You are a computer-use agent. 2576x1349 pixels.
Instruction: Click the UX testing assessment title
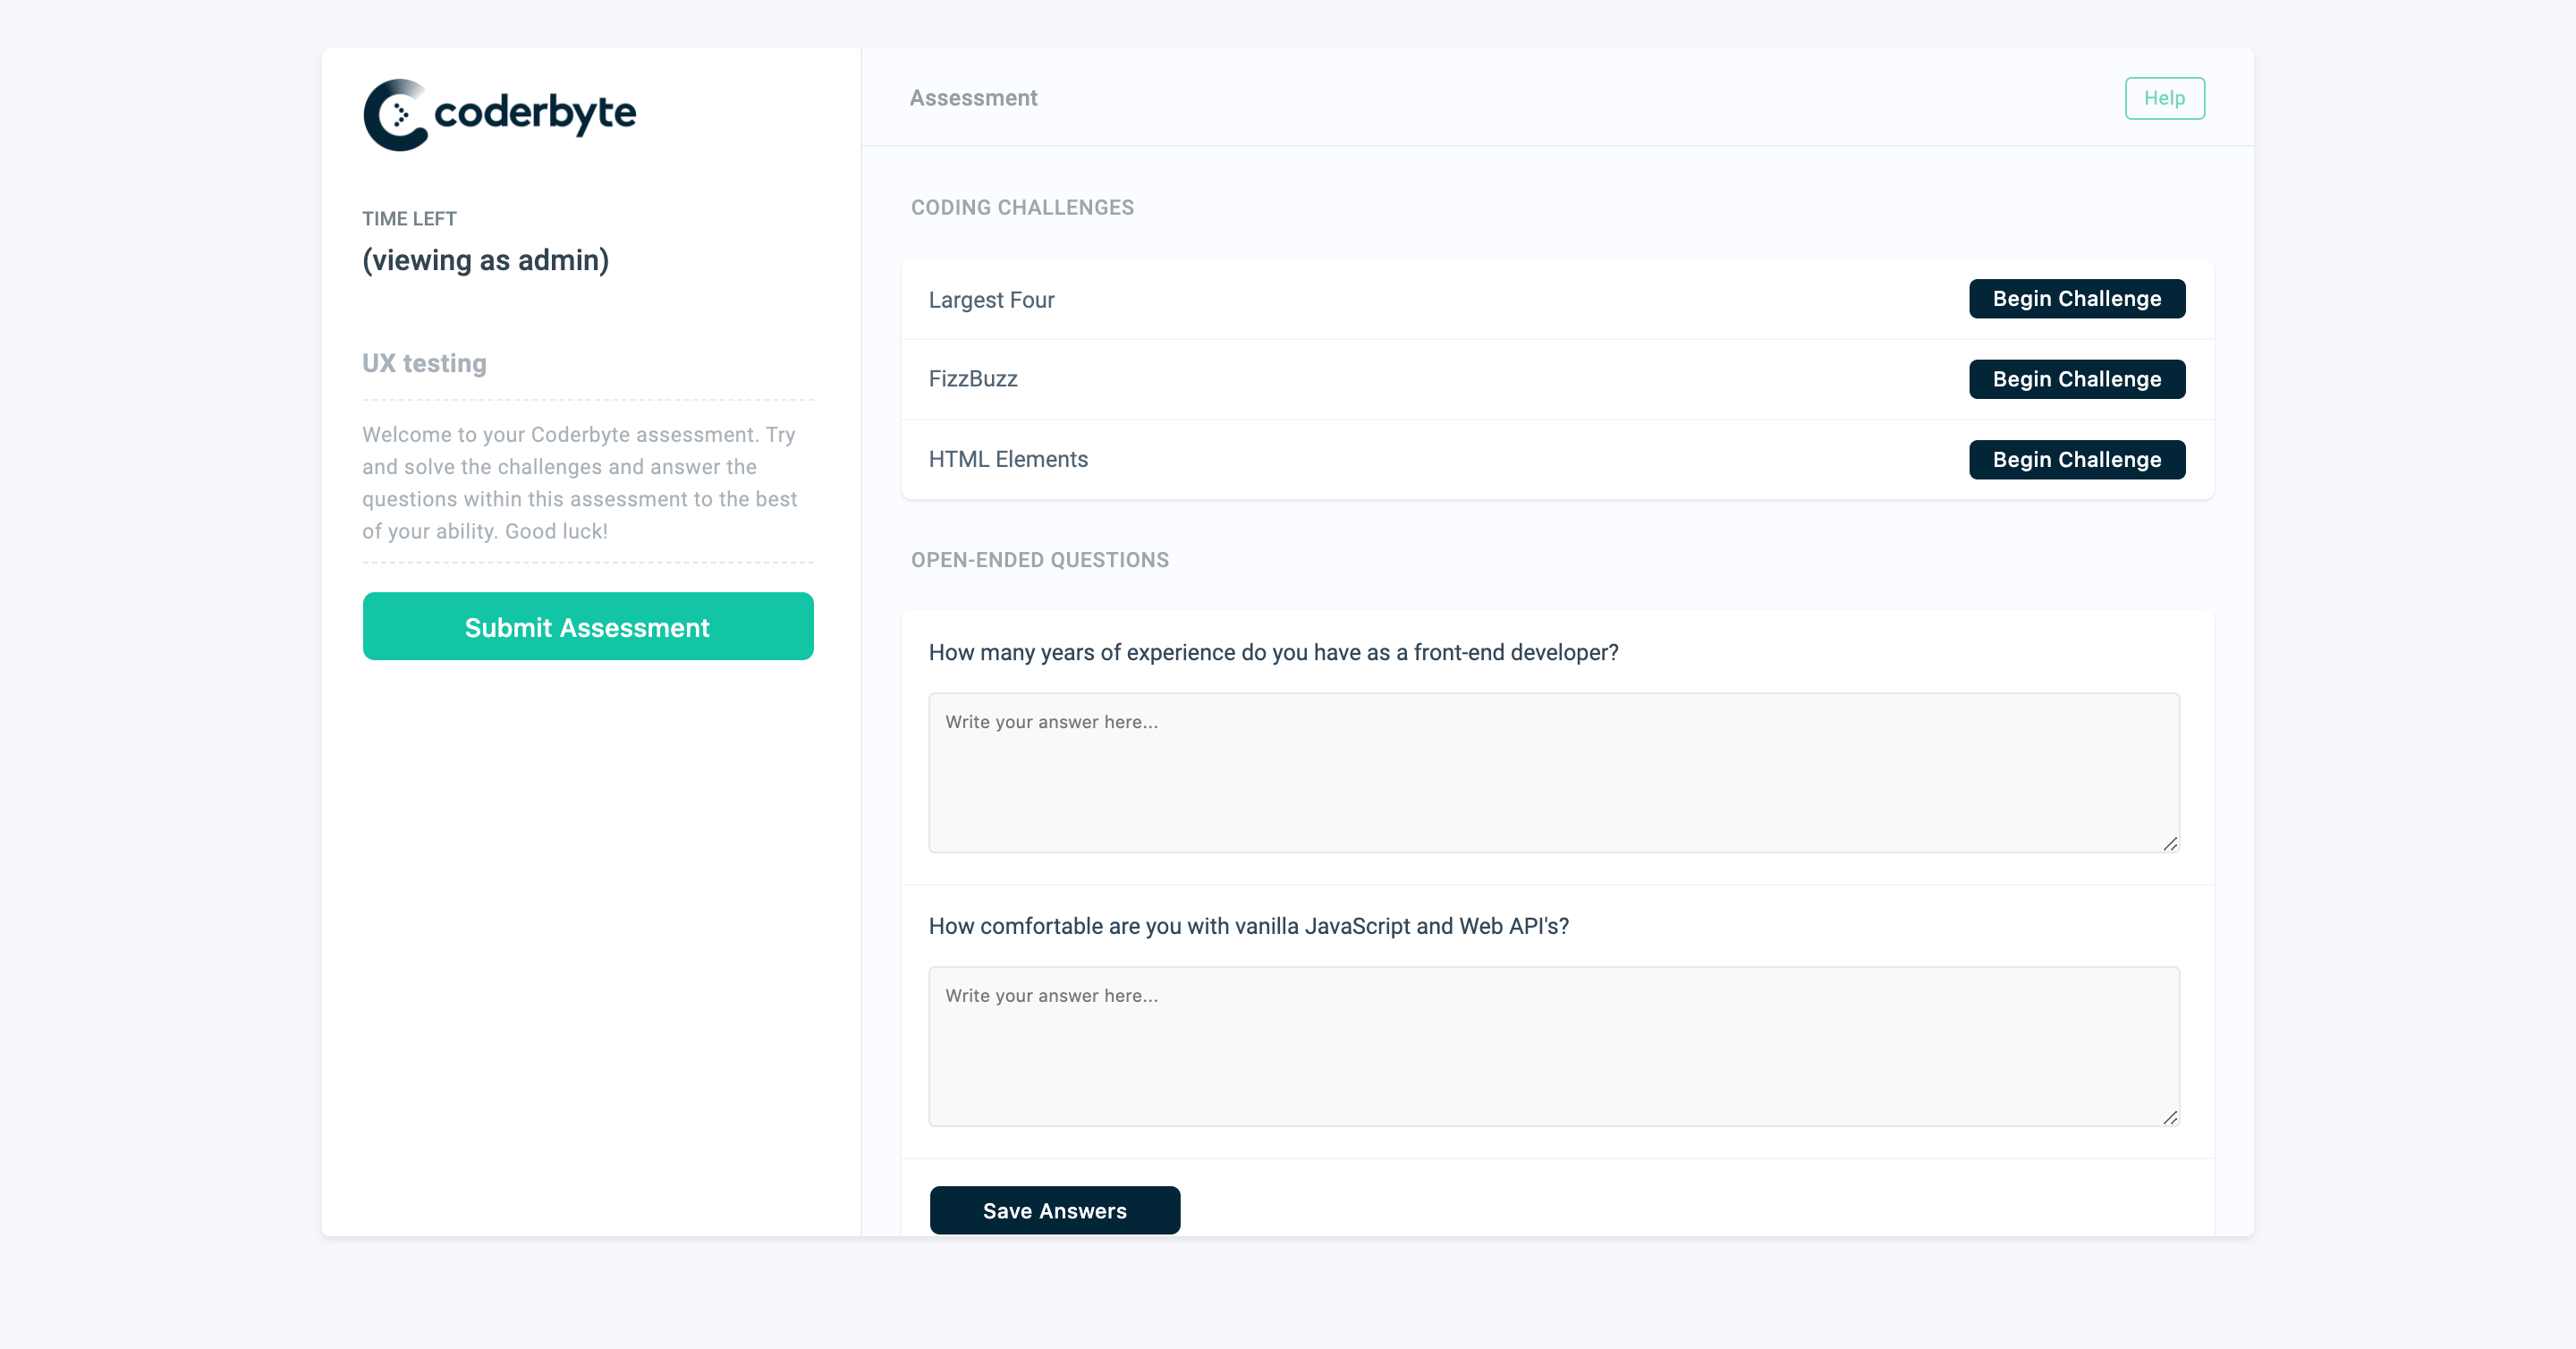coord(424,363)
